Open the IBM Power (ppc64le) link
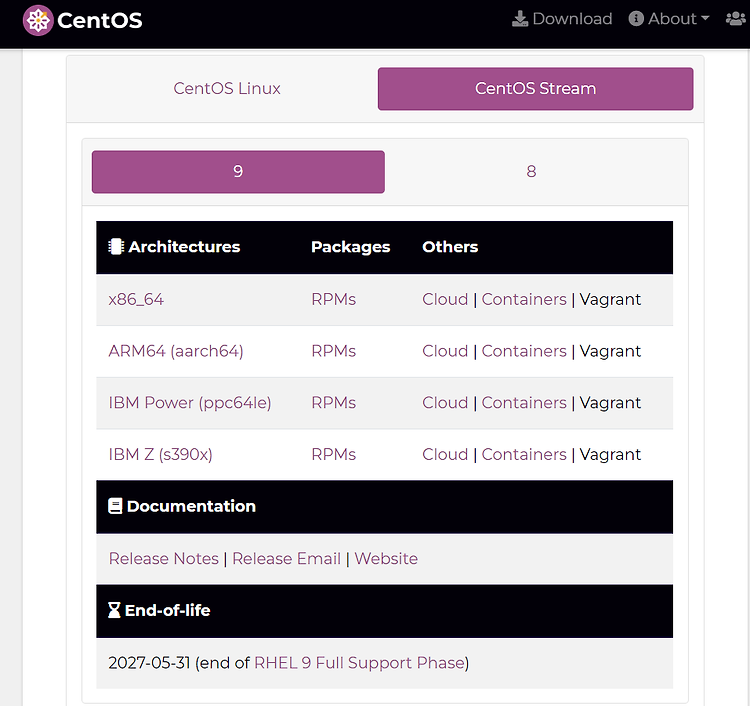Viewport: 750px width, 706px height. click(190, 403)
